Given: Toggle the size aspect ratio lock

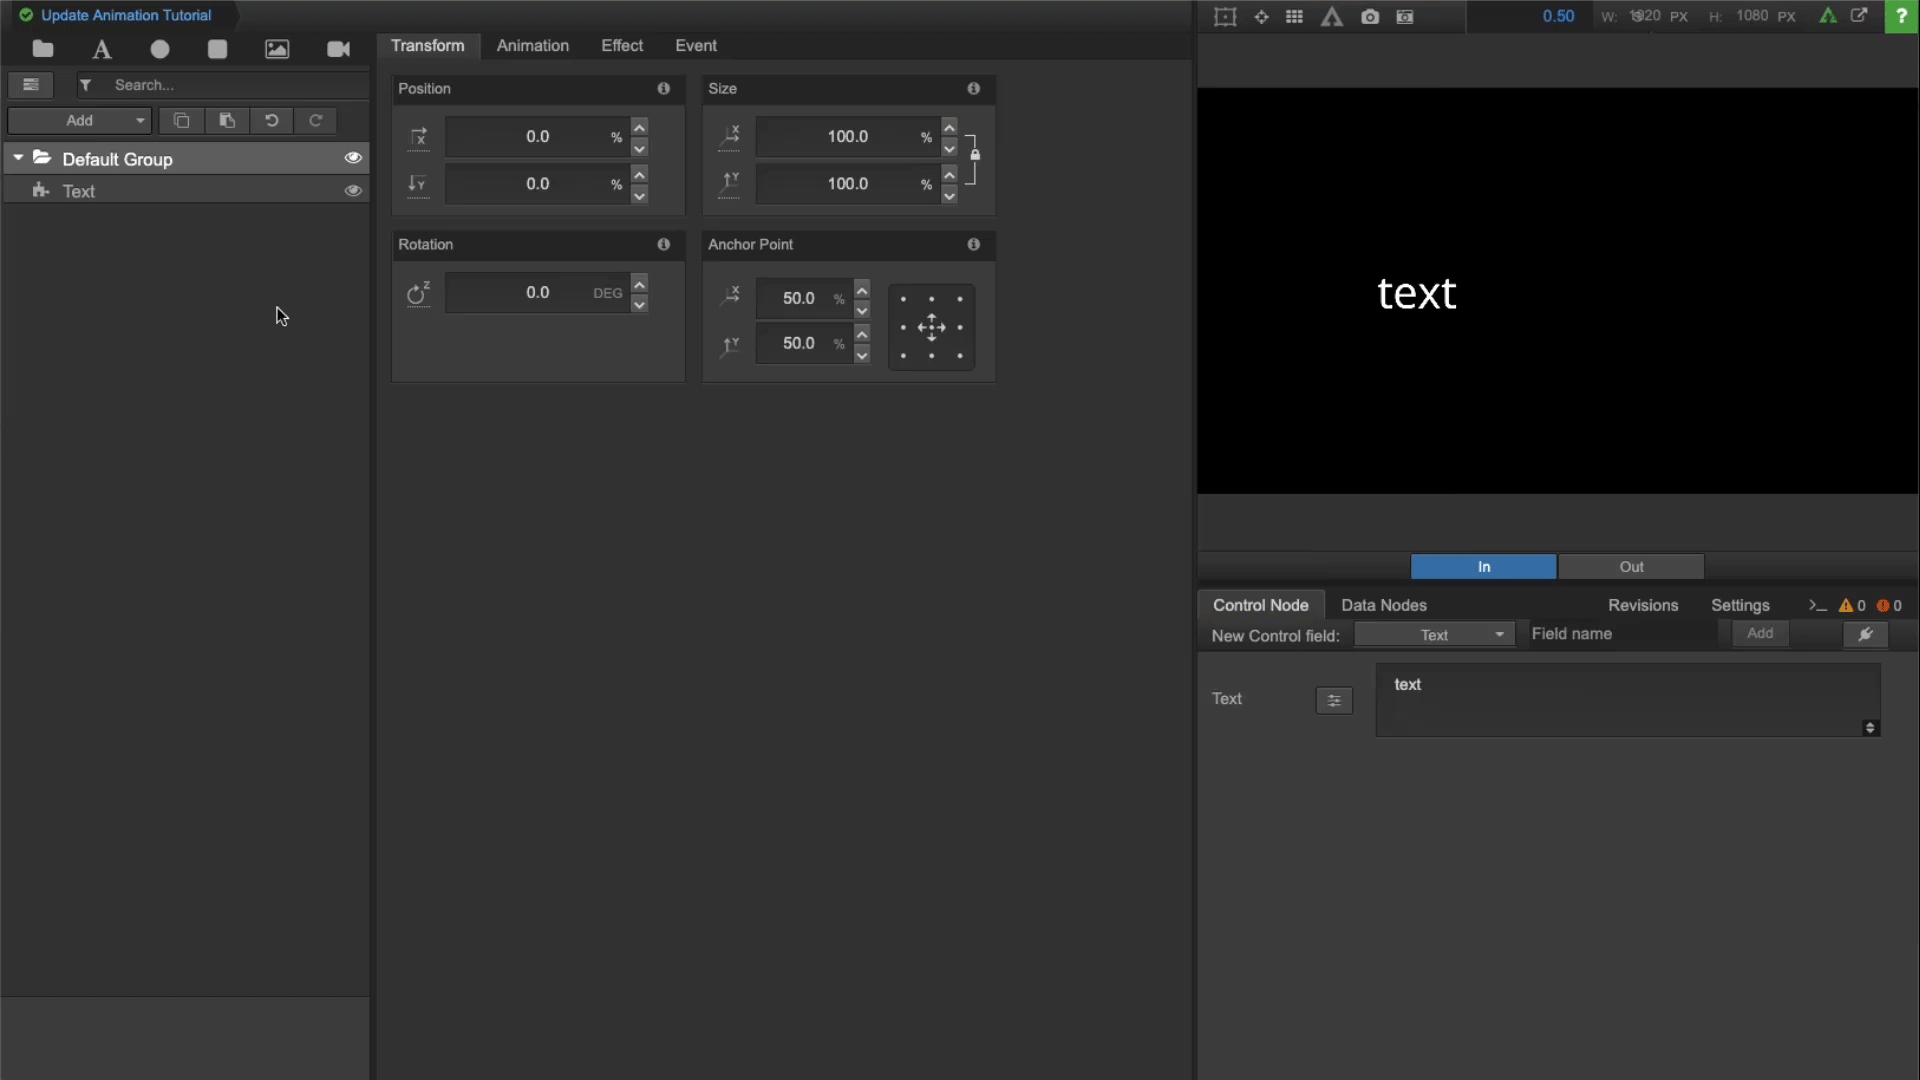Looking at the screenshot, I should tap(975, 155).
